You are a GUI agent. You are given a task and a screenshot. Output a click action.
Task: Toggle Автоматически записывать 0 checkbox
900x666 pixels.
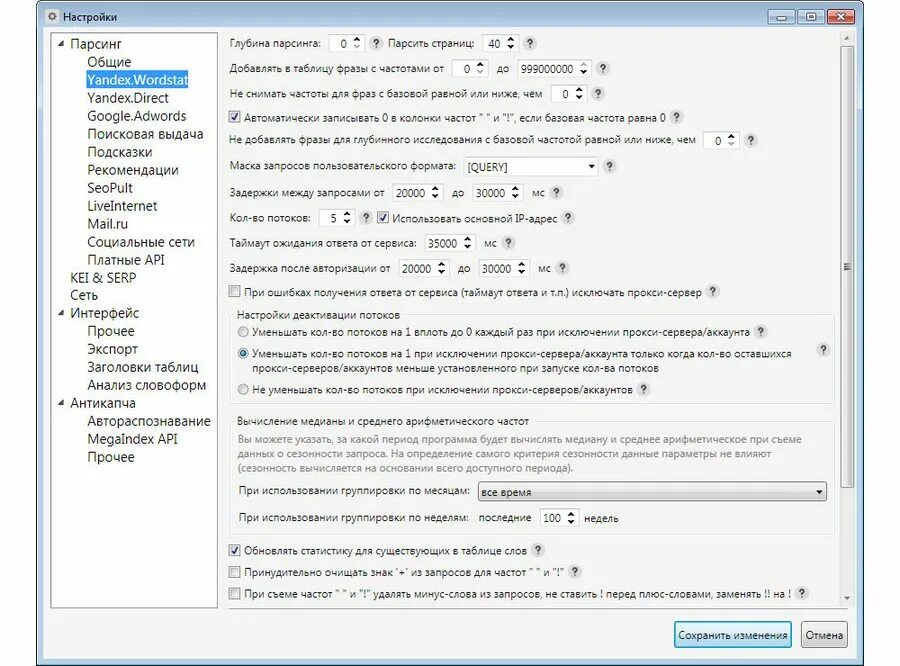pos(234,117)
